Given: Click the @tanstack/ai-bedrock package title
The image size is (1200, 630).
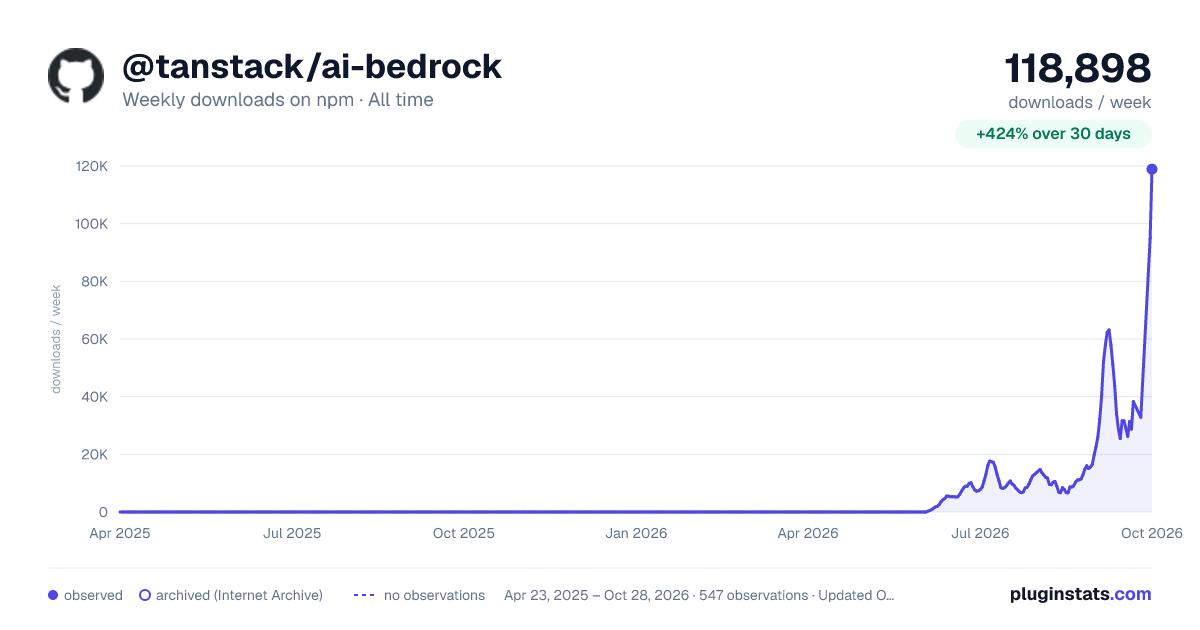Looking at the screenshot, I should [312, 67].
